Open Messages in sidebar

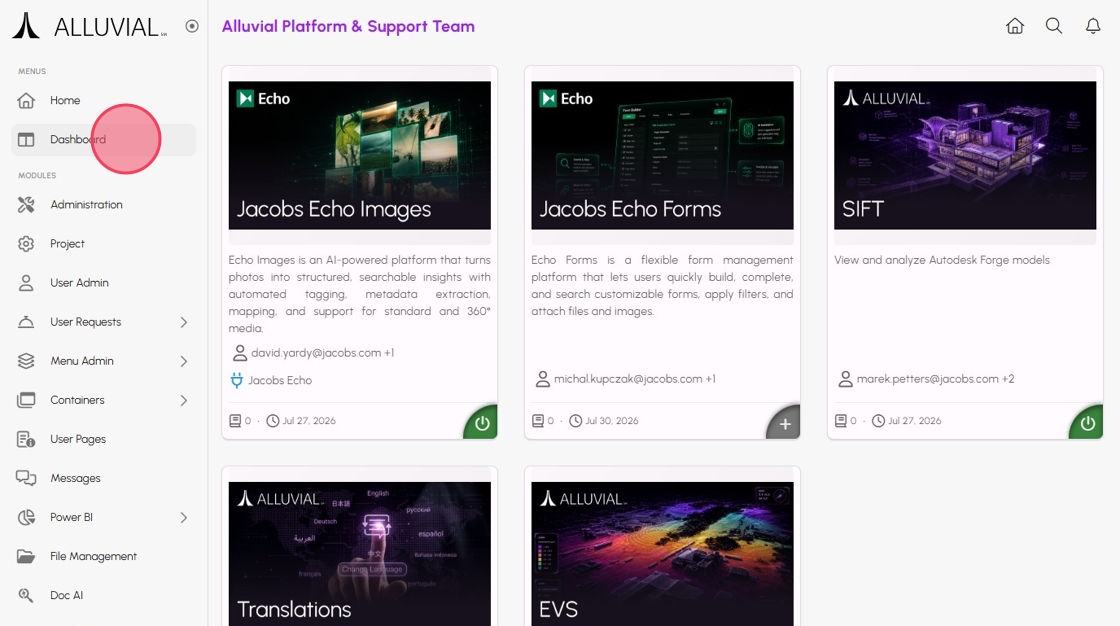tap(104, 478)
